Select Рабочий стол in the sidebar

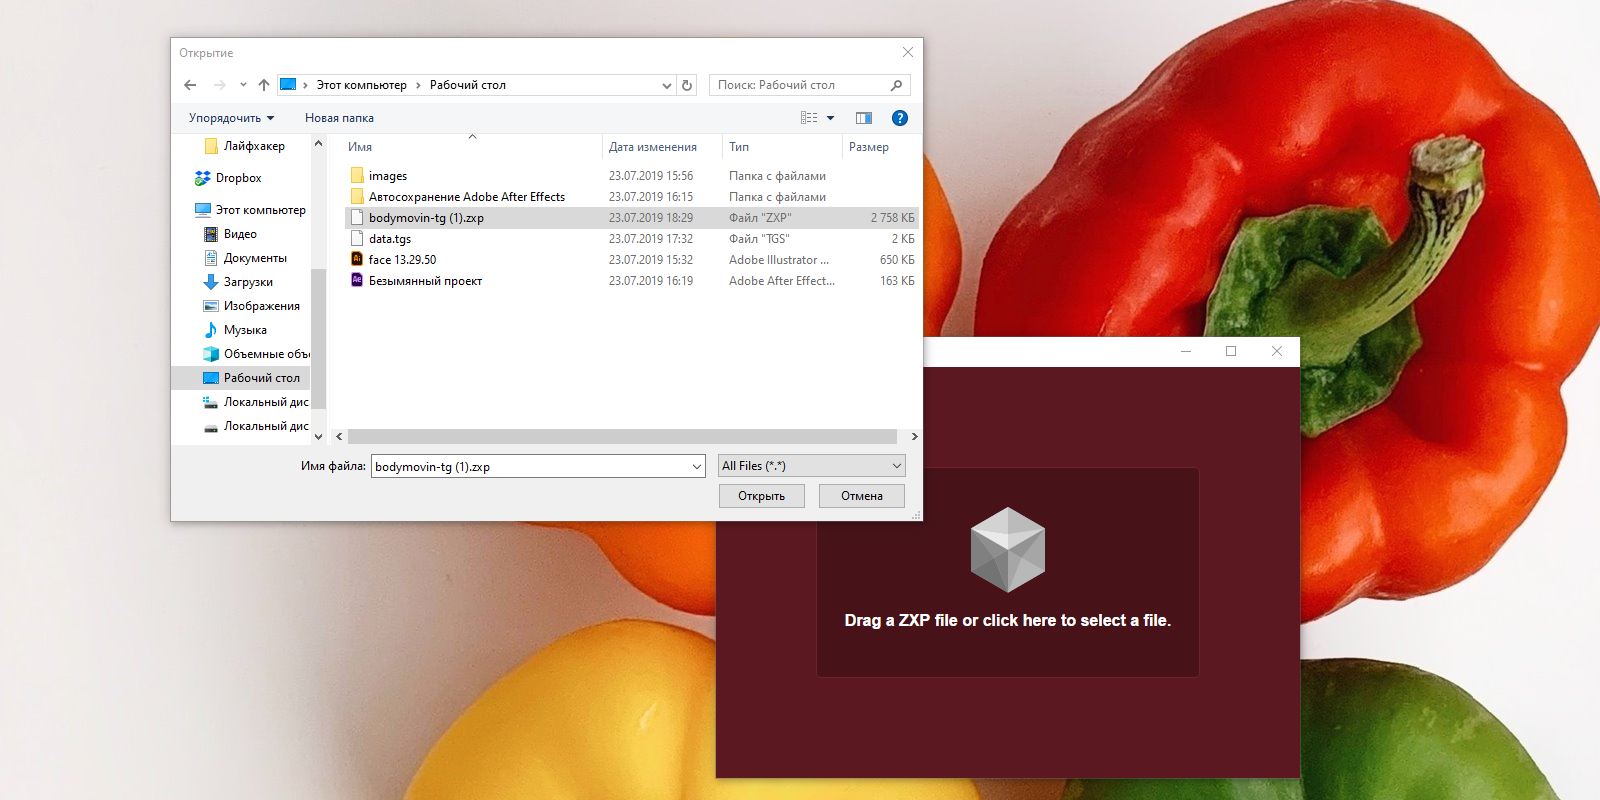pos(241,378)
